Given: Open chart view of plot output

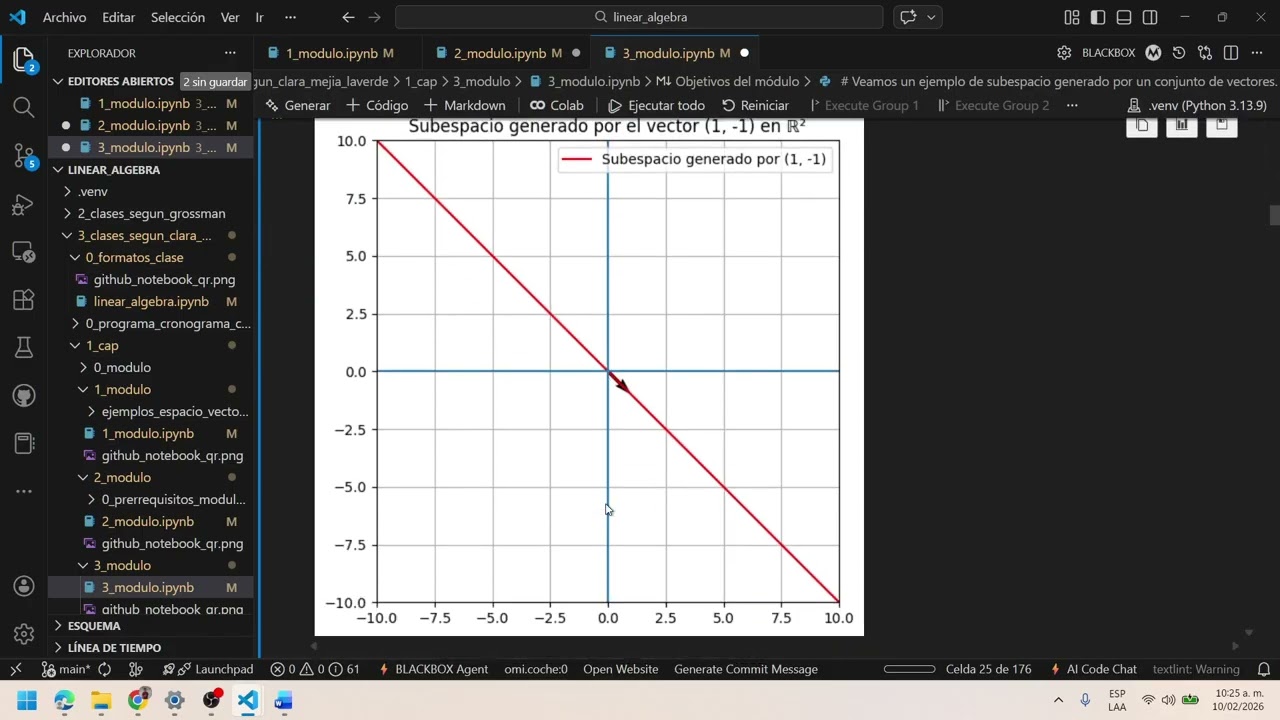Looking at the screenshot, I should tap(1182, 125).
